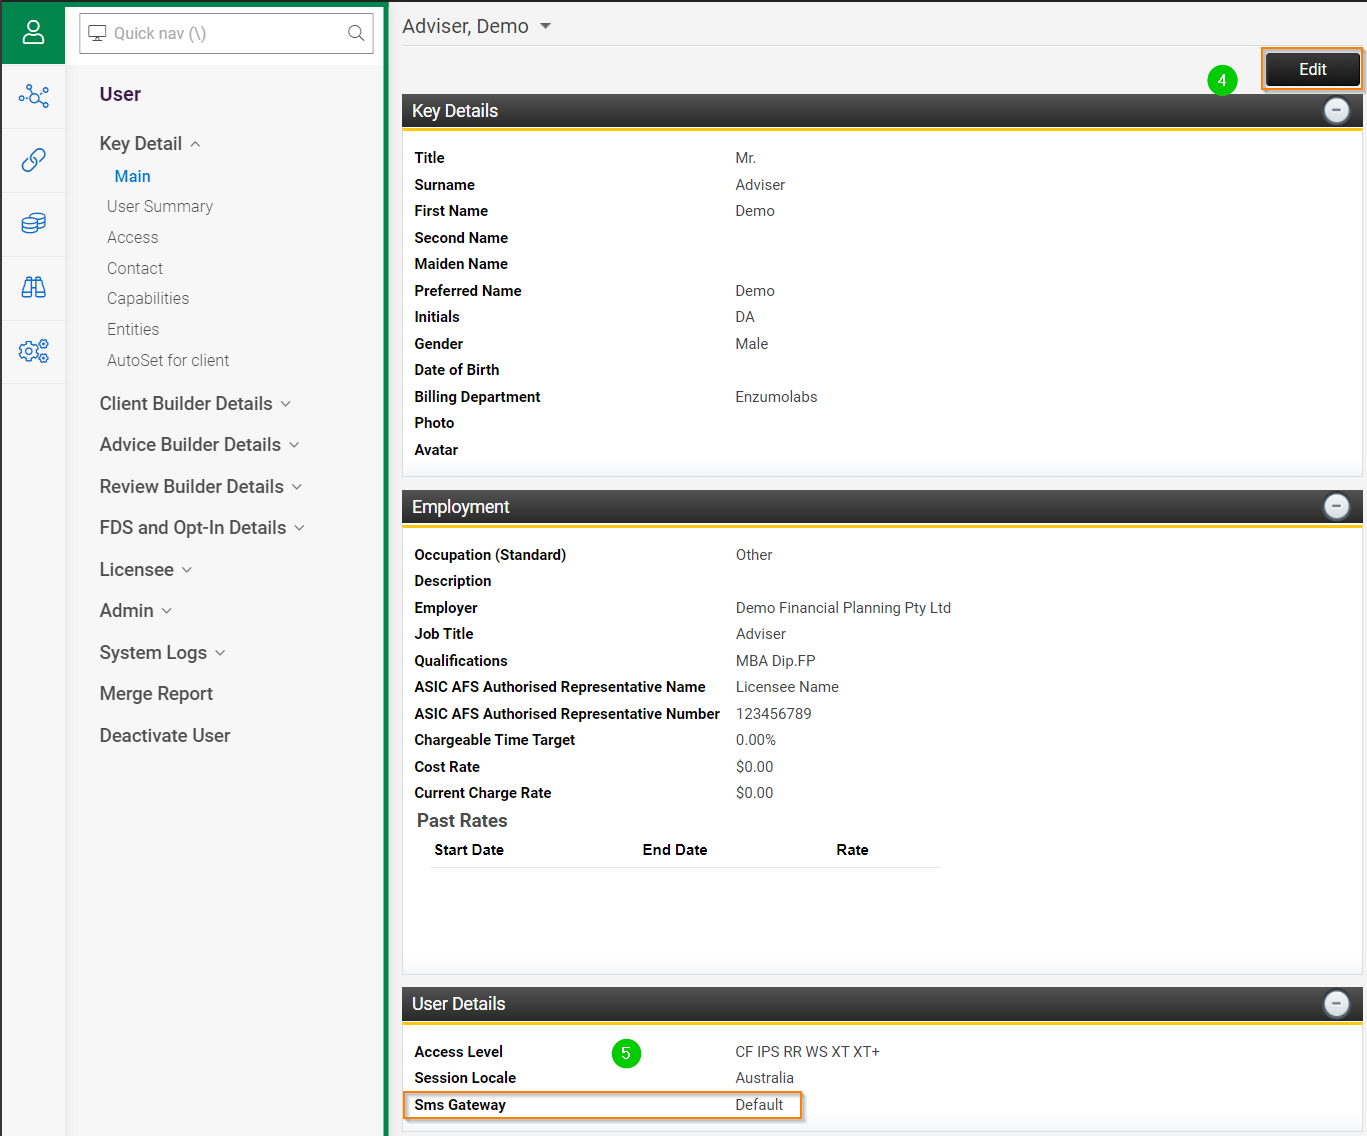Click Deactivate User link
This screenshot has height=1136, width=1367.
click(x=165, y=736)
